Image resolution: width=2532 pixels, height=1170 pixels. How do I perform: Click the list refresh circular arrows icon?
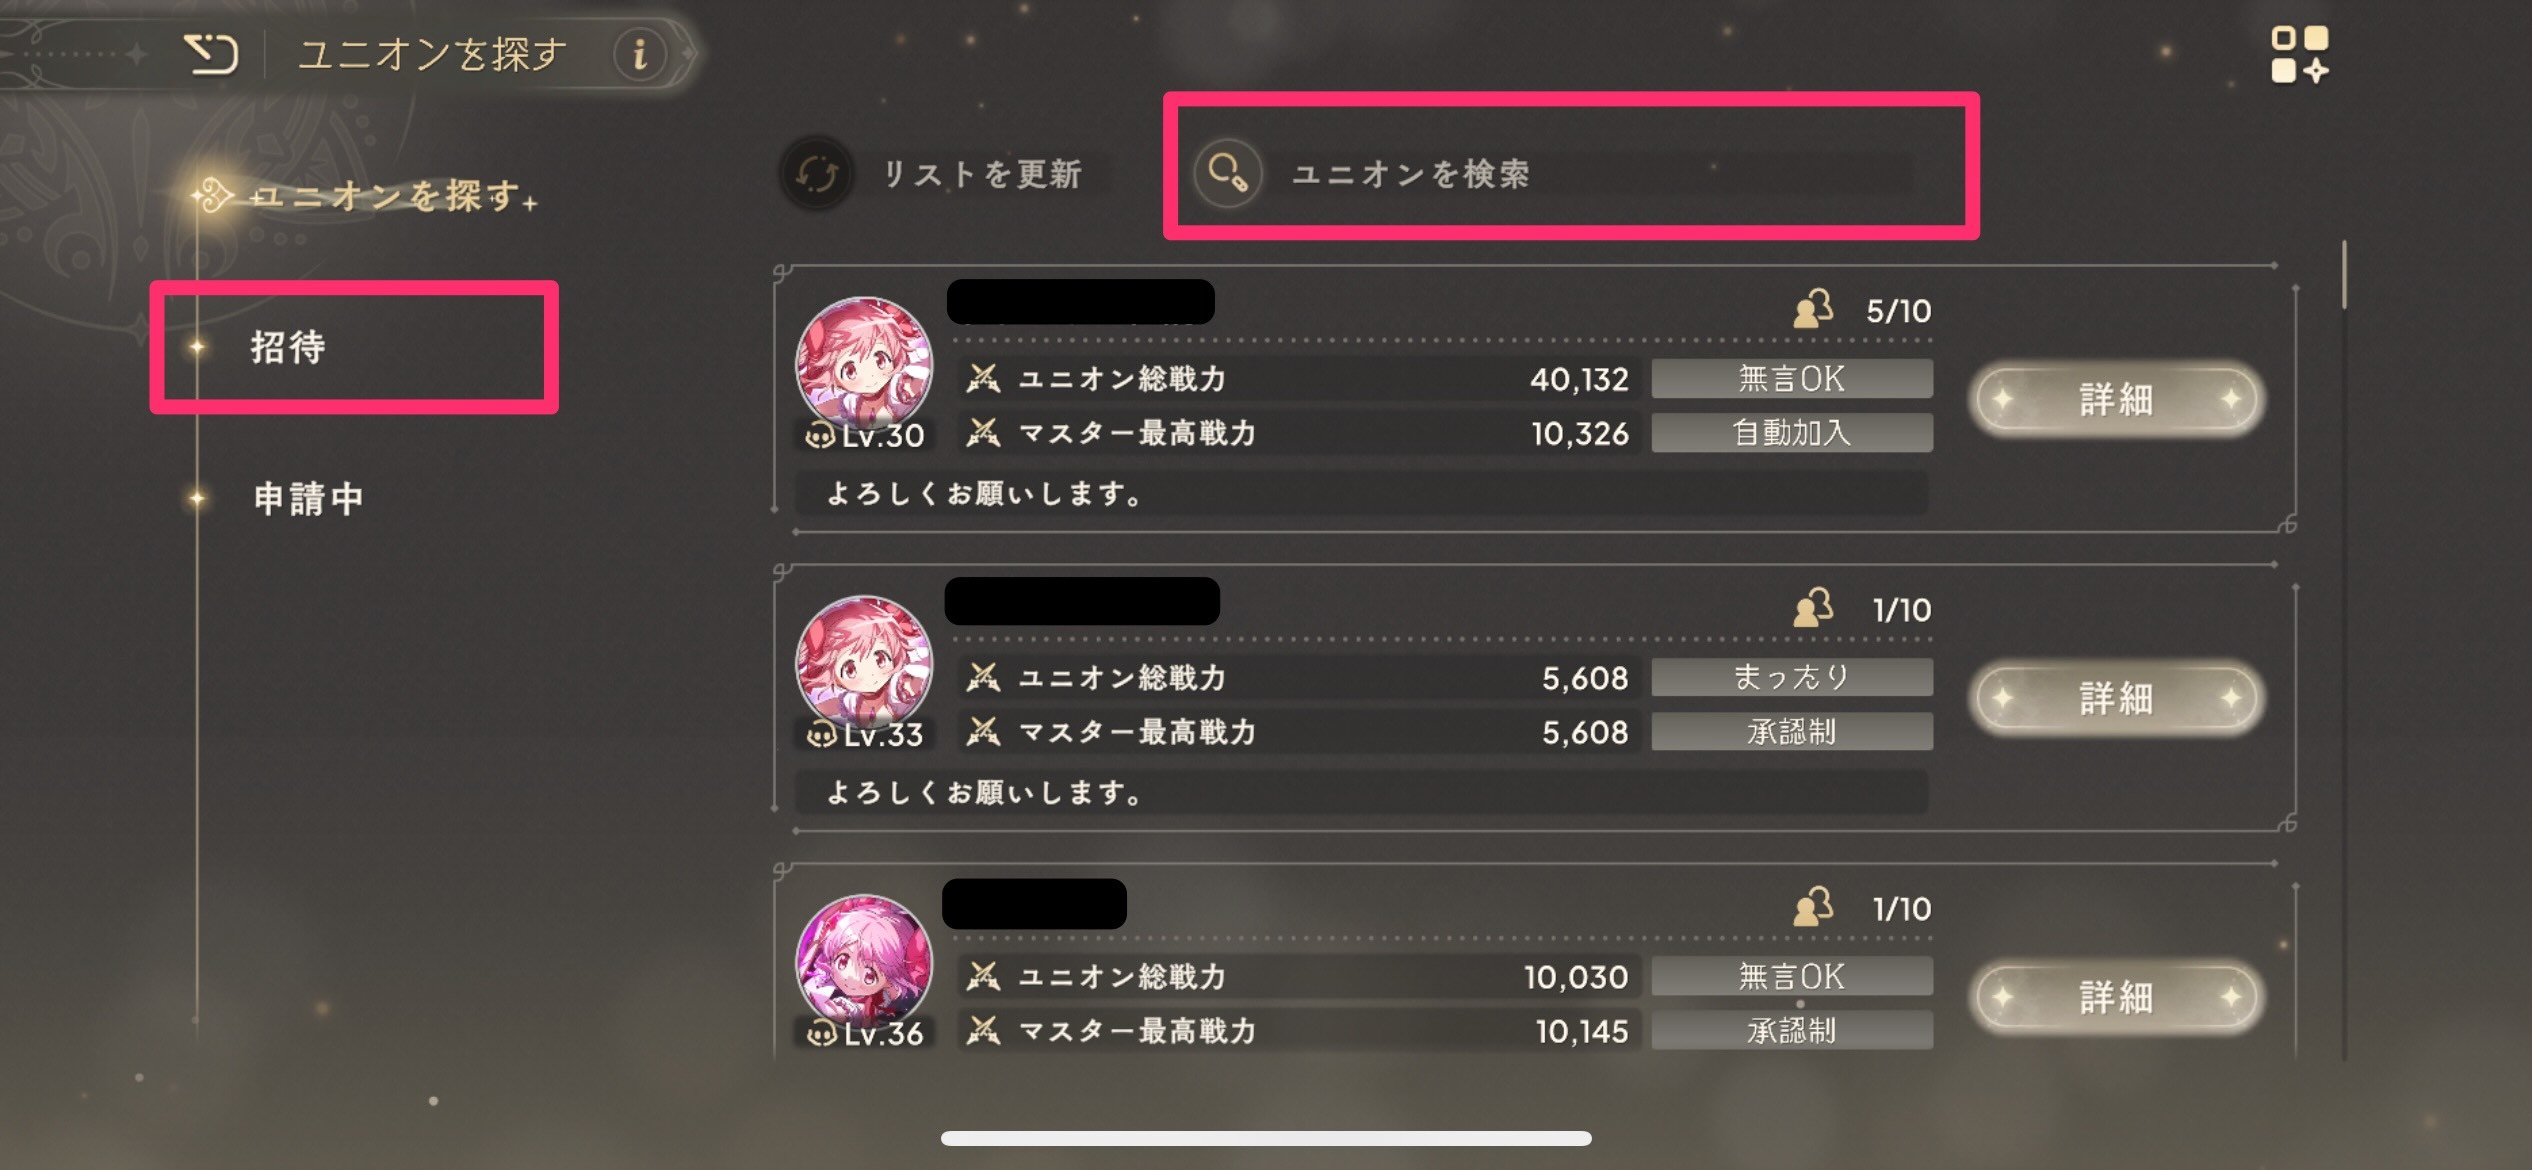817,174
